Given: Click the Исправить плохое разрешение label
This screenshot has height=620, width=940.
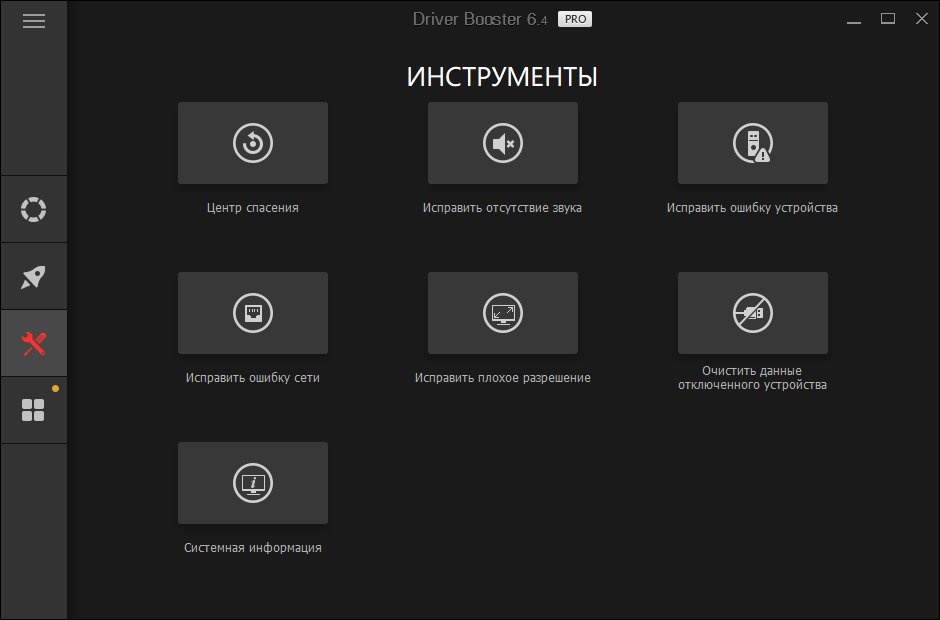Looking at the screenshot, I should (x=503, y=378).
